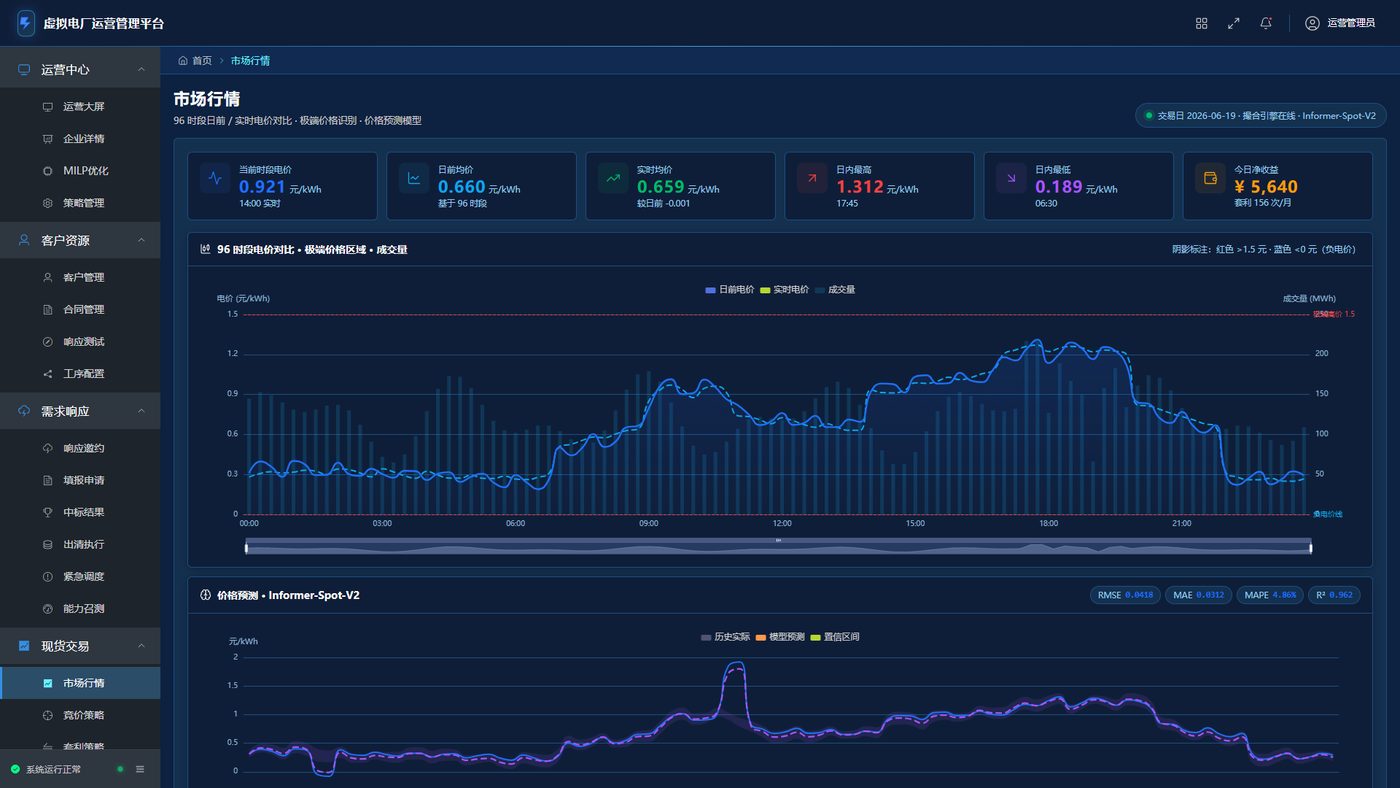This screenshot has width=1400, height=788.
Task: Toggle 成交量 legend series
Action: tap(835, 289)
